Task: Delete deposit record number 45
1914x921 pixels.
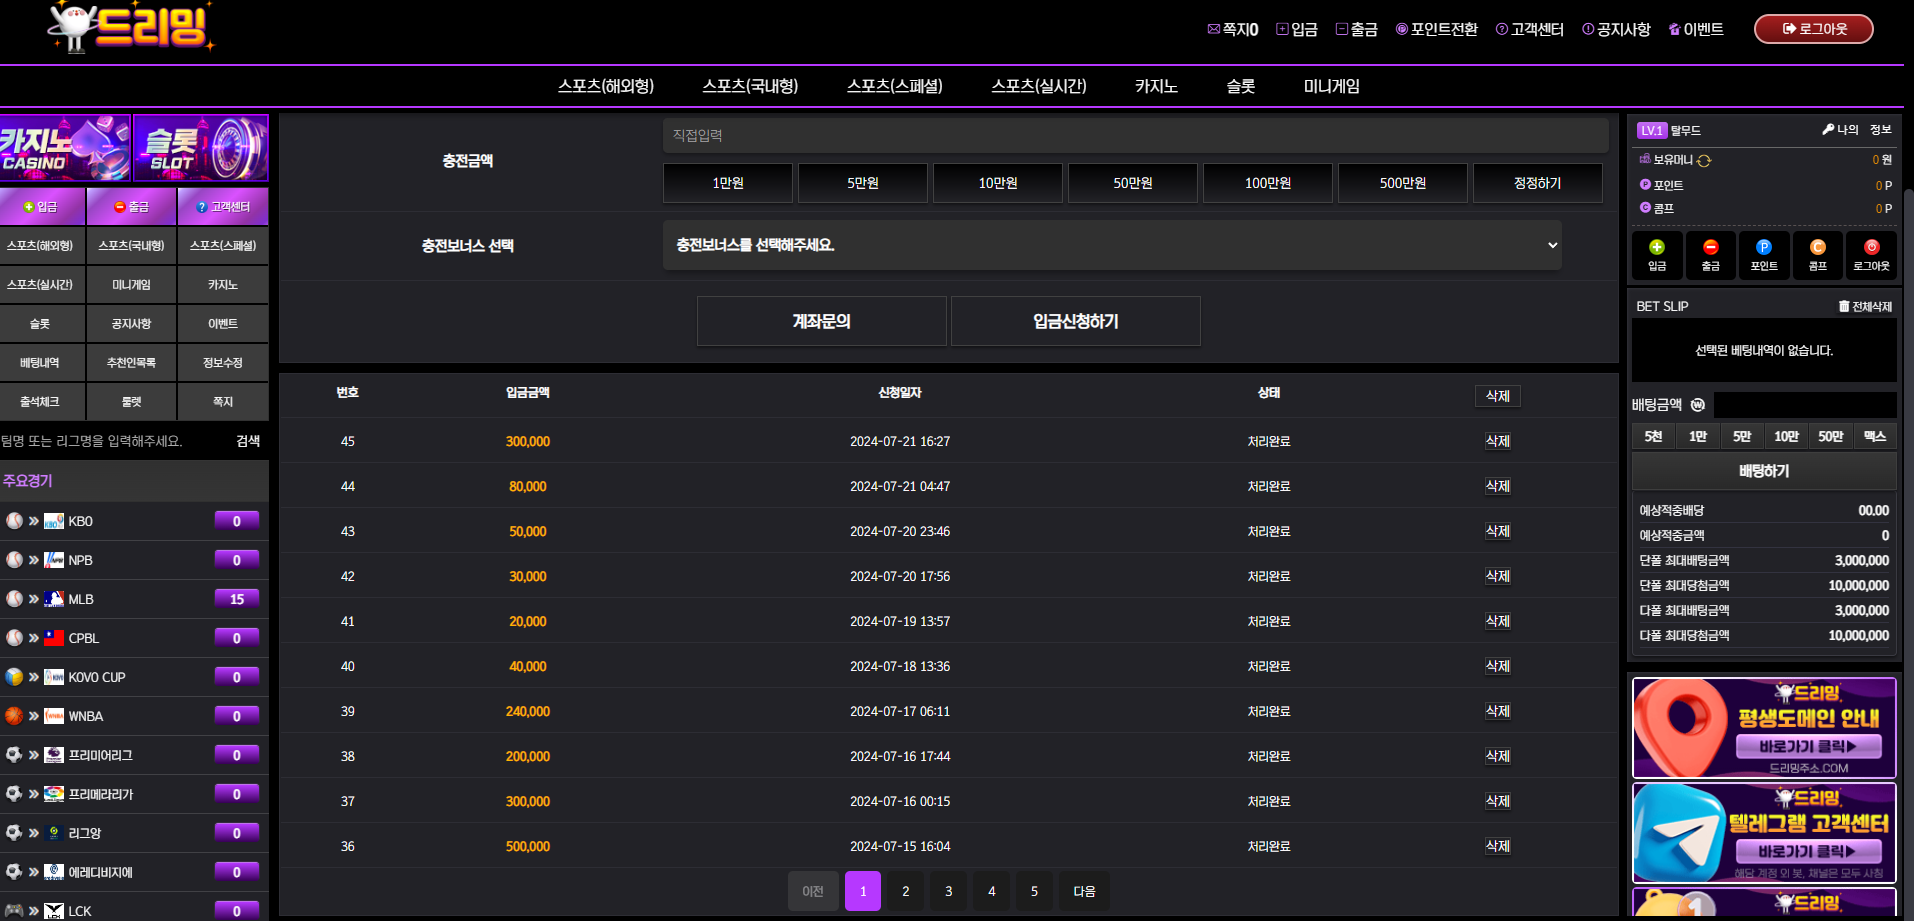Action: [1497, 441]
